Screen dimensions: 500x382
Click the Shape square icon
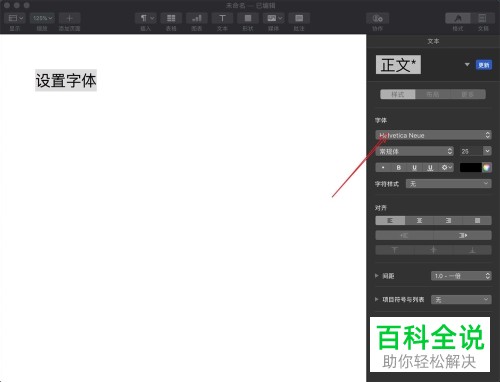[248, 18]
